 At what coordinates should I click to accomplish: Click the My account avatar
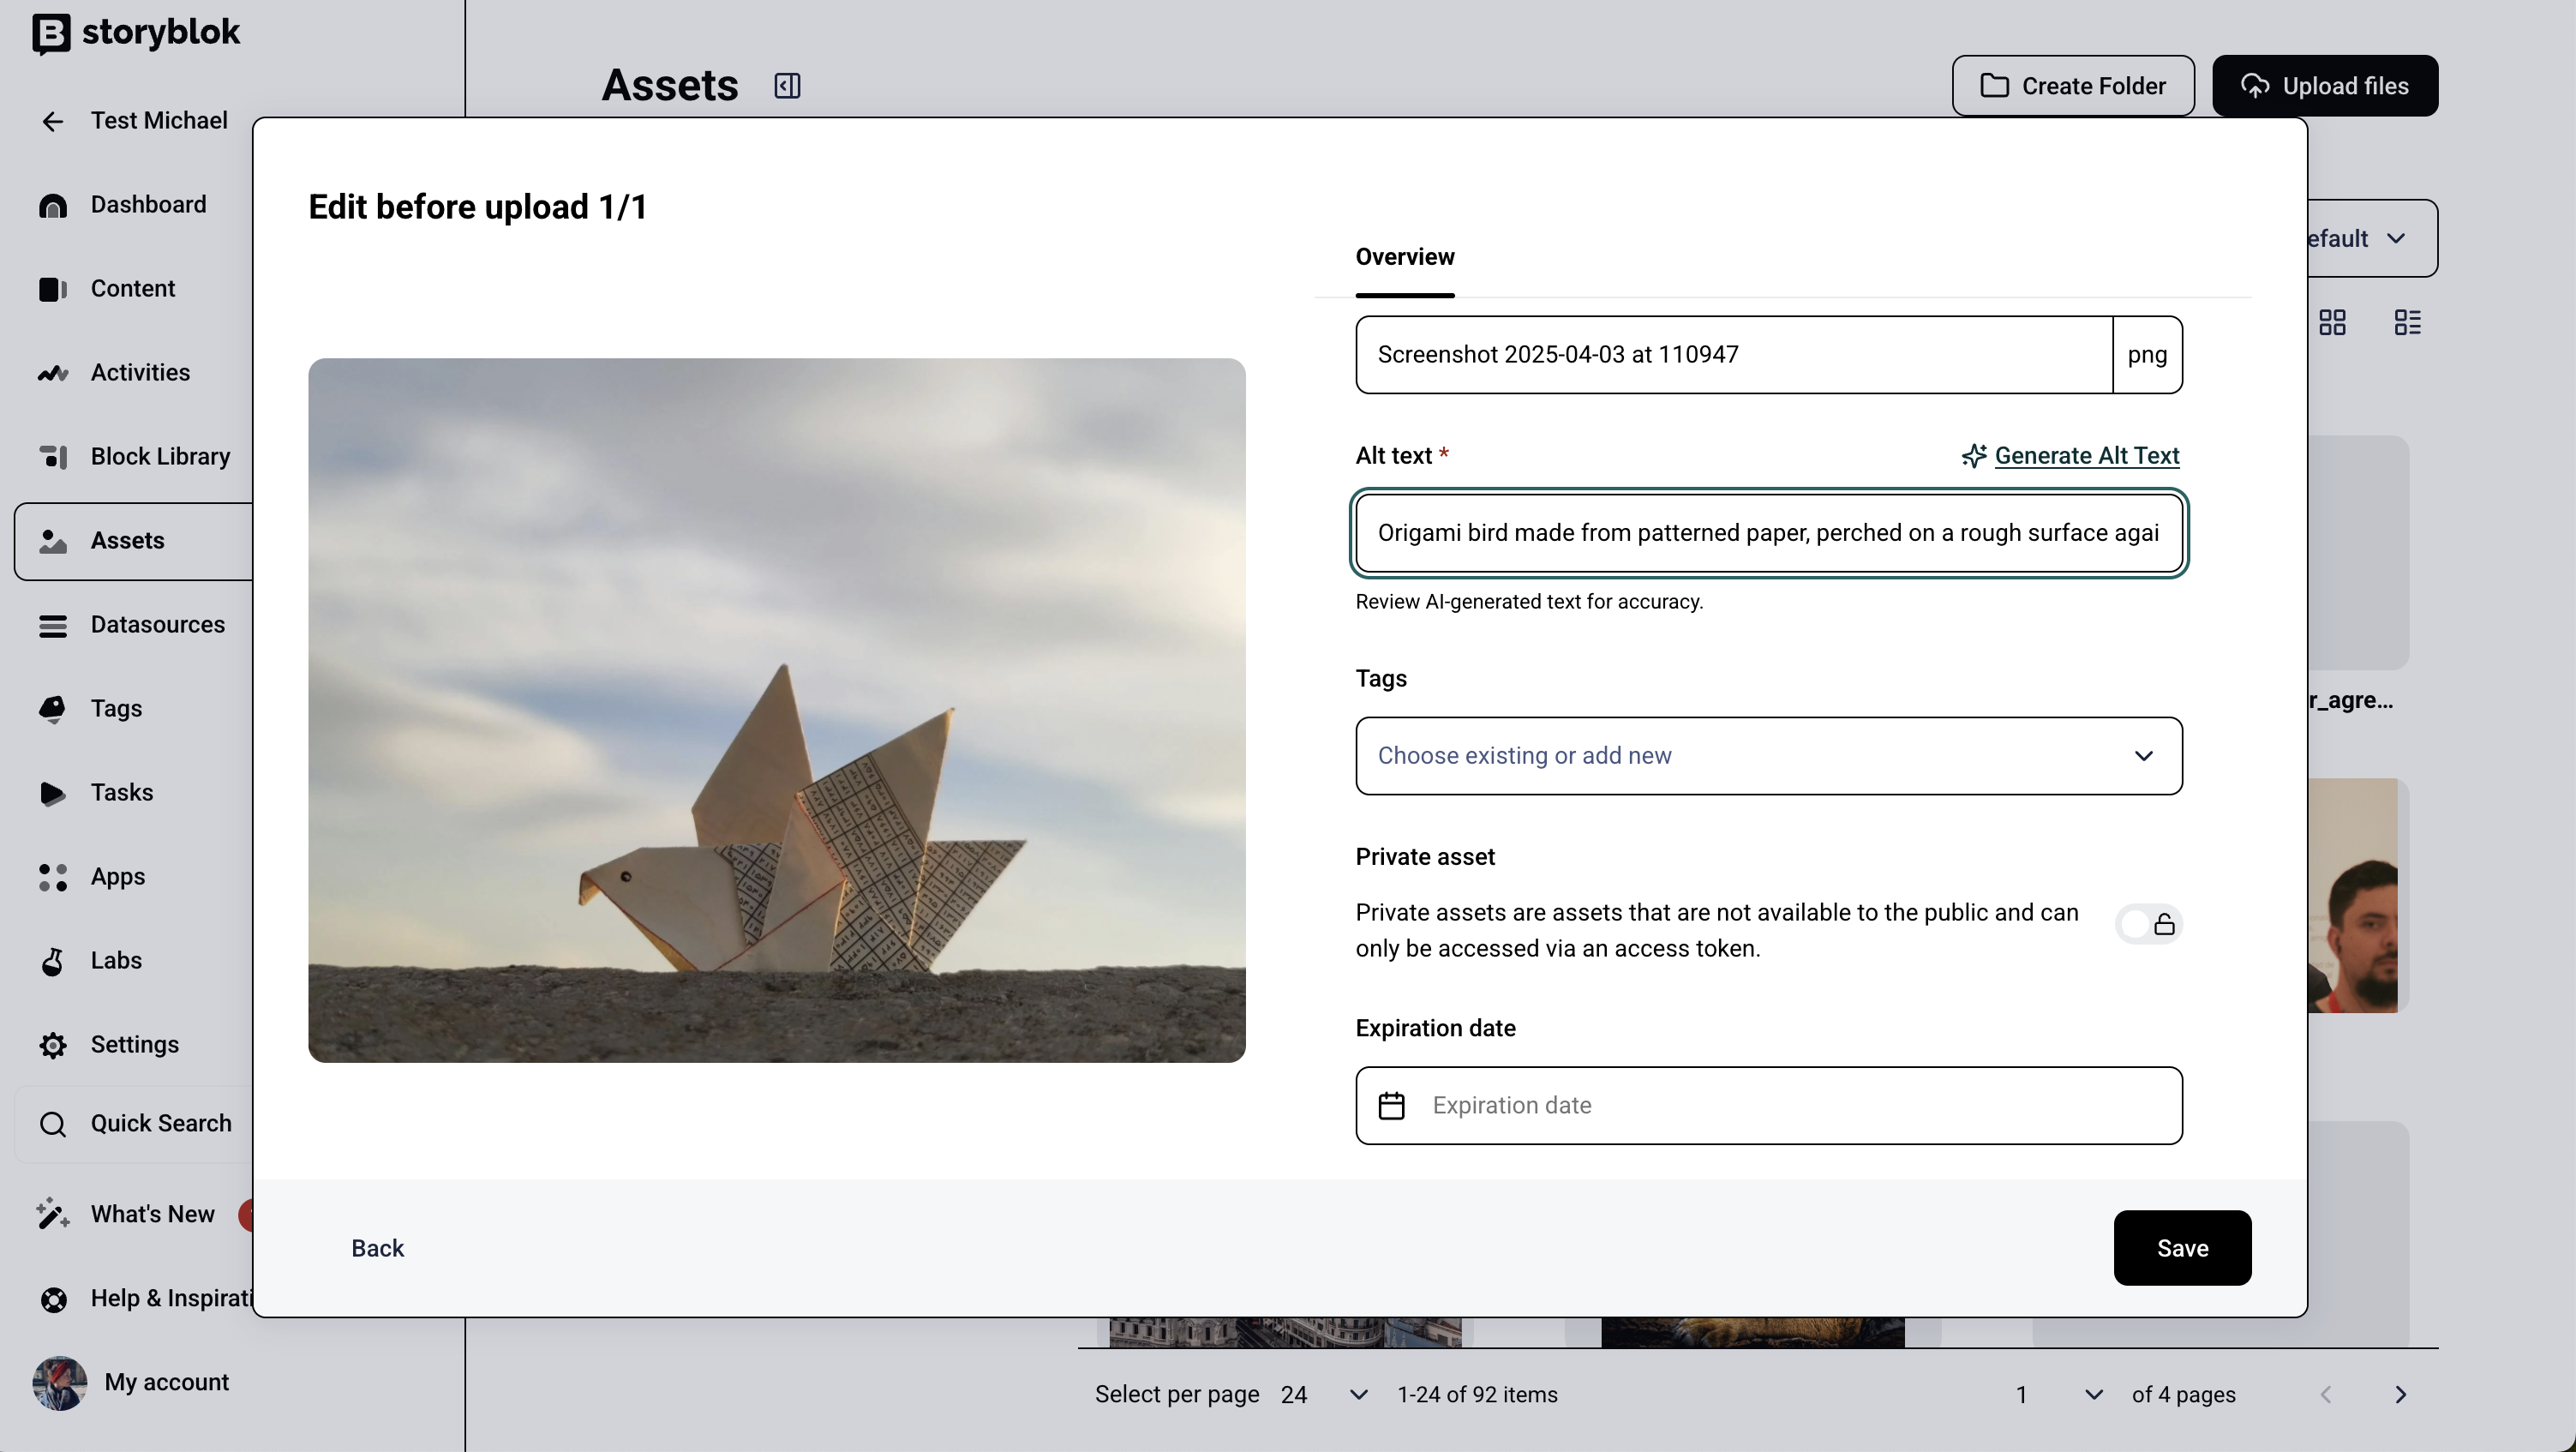tap(60, 1383)
